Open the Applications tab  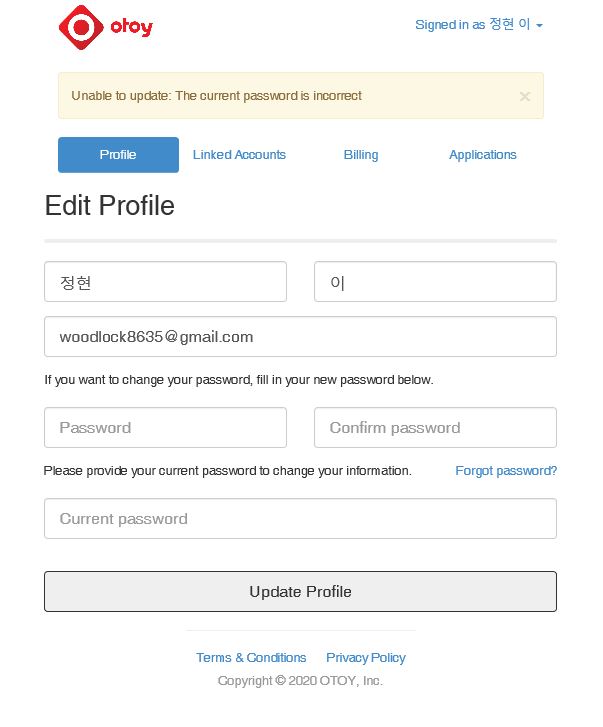click(482, 155)
